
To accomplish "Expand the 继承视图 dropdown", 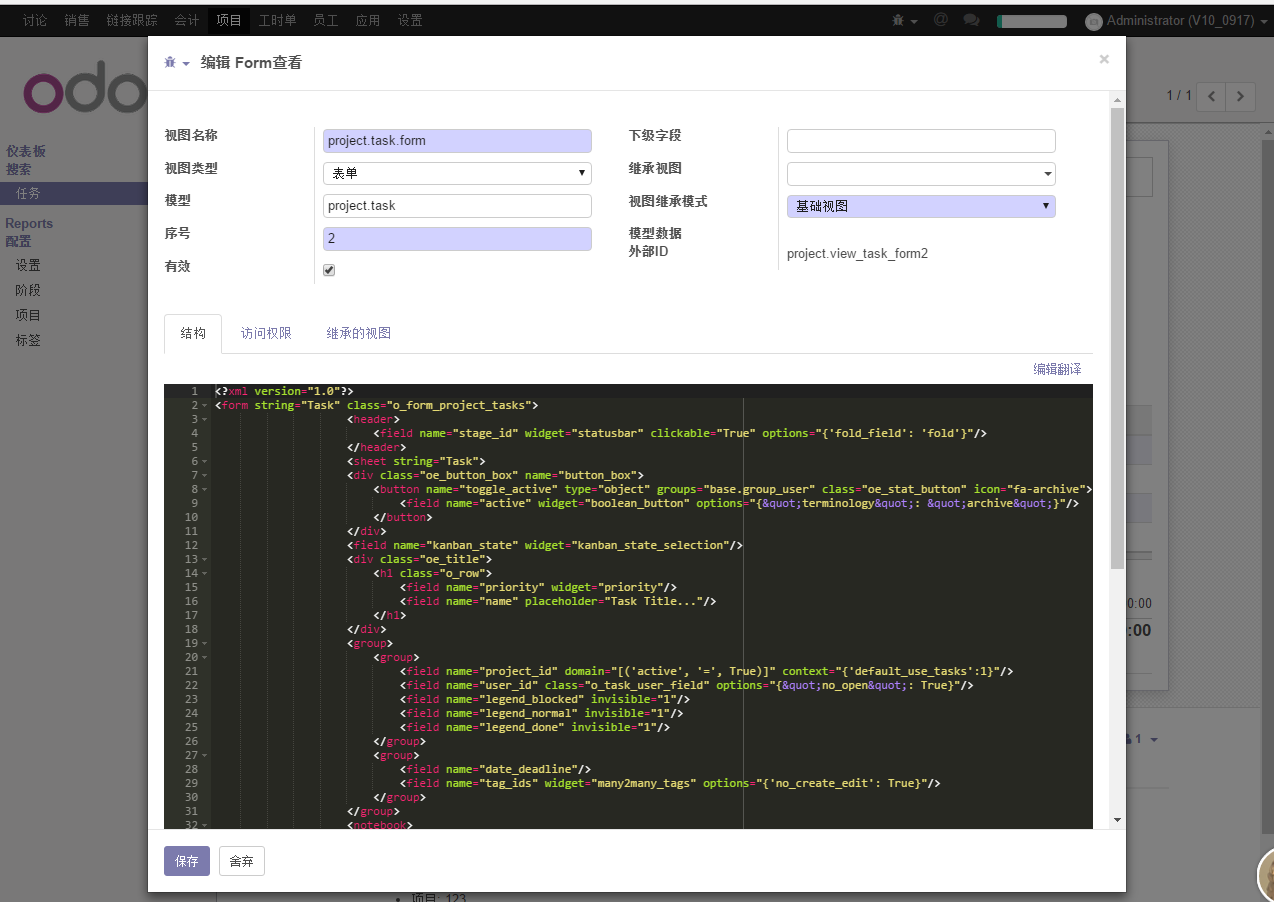I will click(921, 174).
